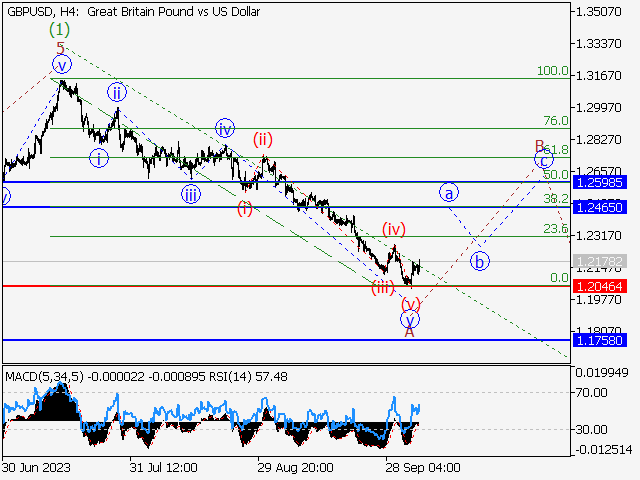The image size is (640, 480).
Task: Click the 1.17580 price level tag
Action: (x=600, y=340)
